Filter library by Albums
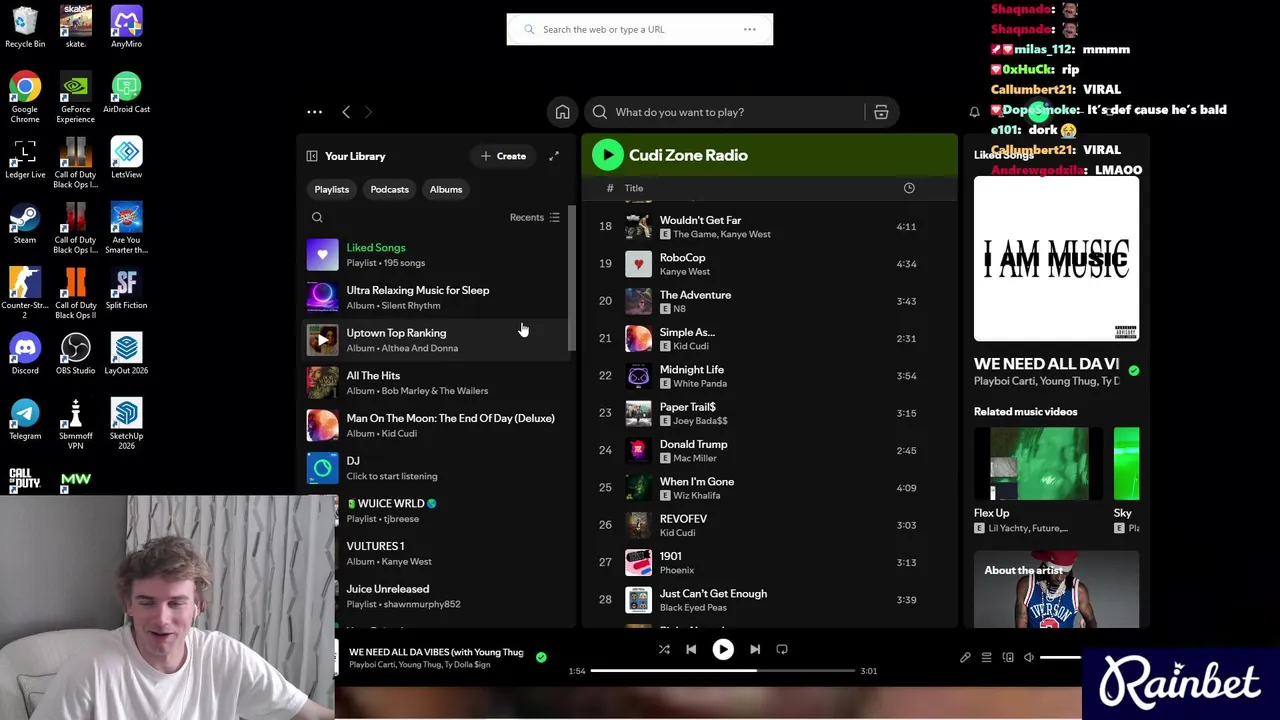 click(446, 189)
